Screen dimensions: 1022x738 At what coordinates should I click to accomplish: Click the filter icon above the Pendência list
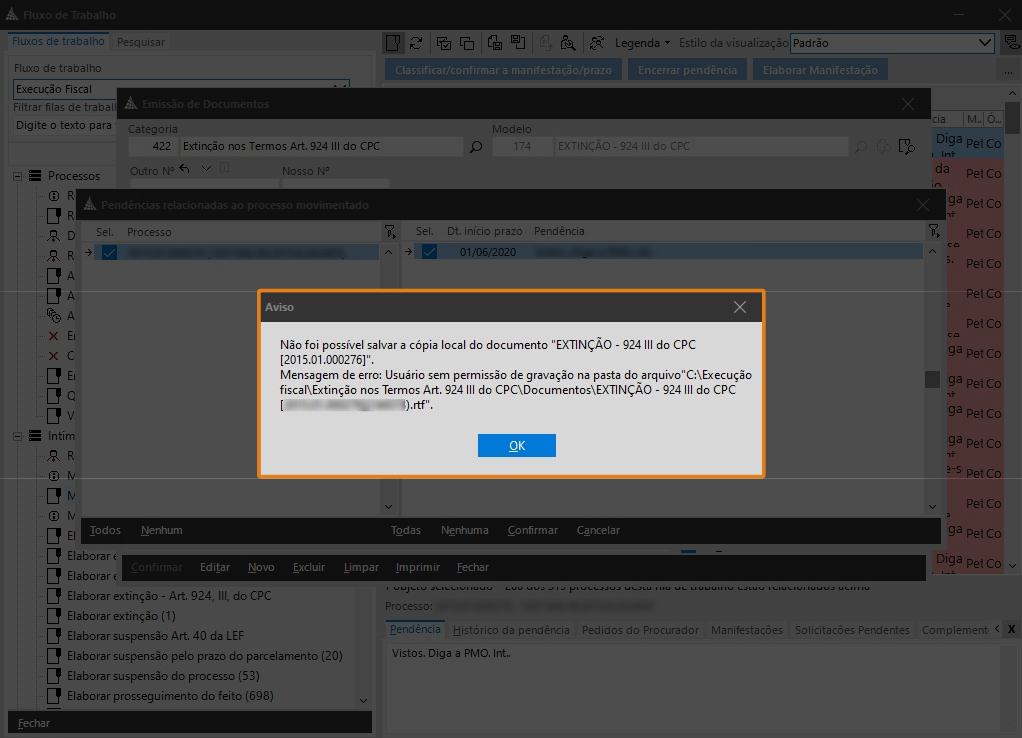[x=932, y=232]
